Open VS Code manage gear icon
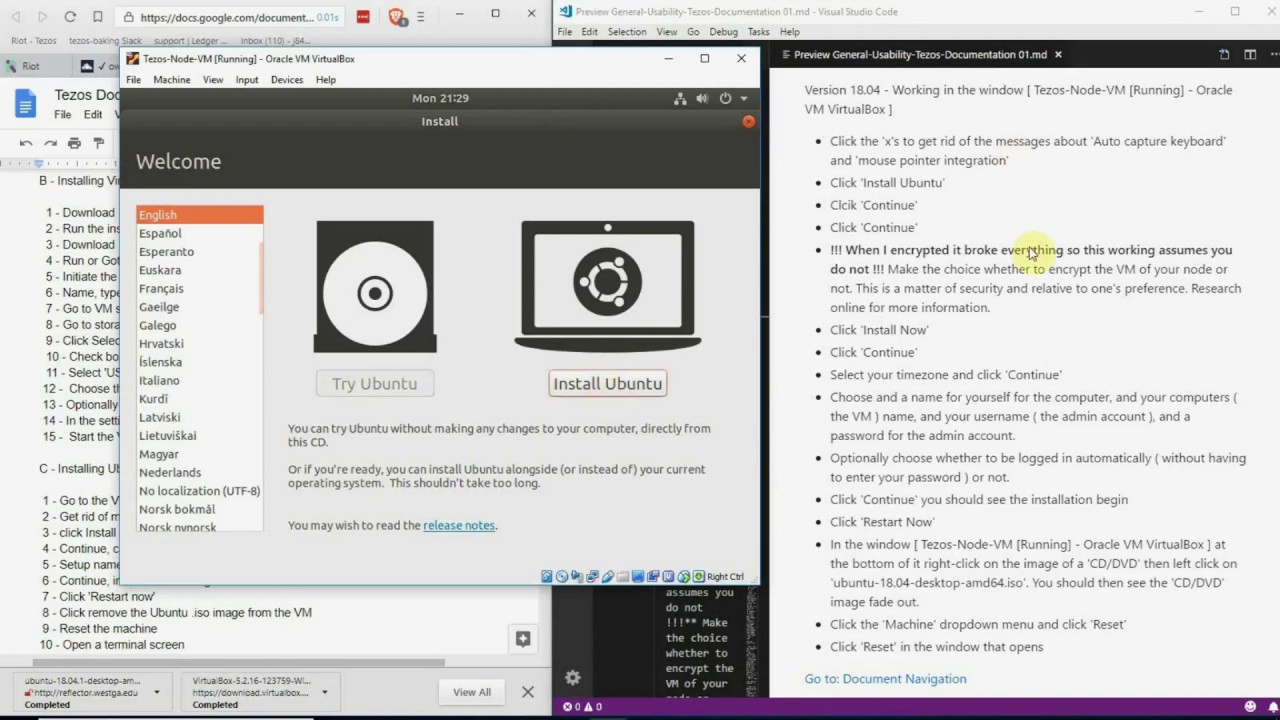 (572, 677)
